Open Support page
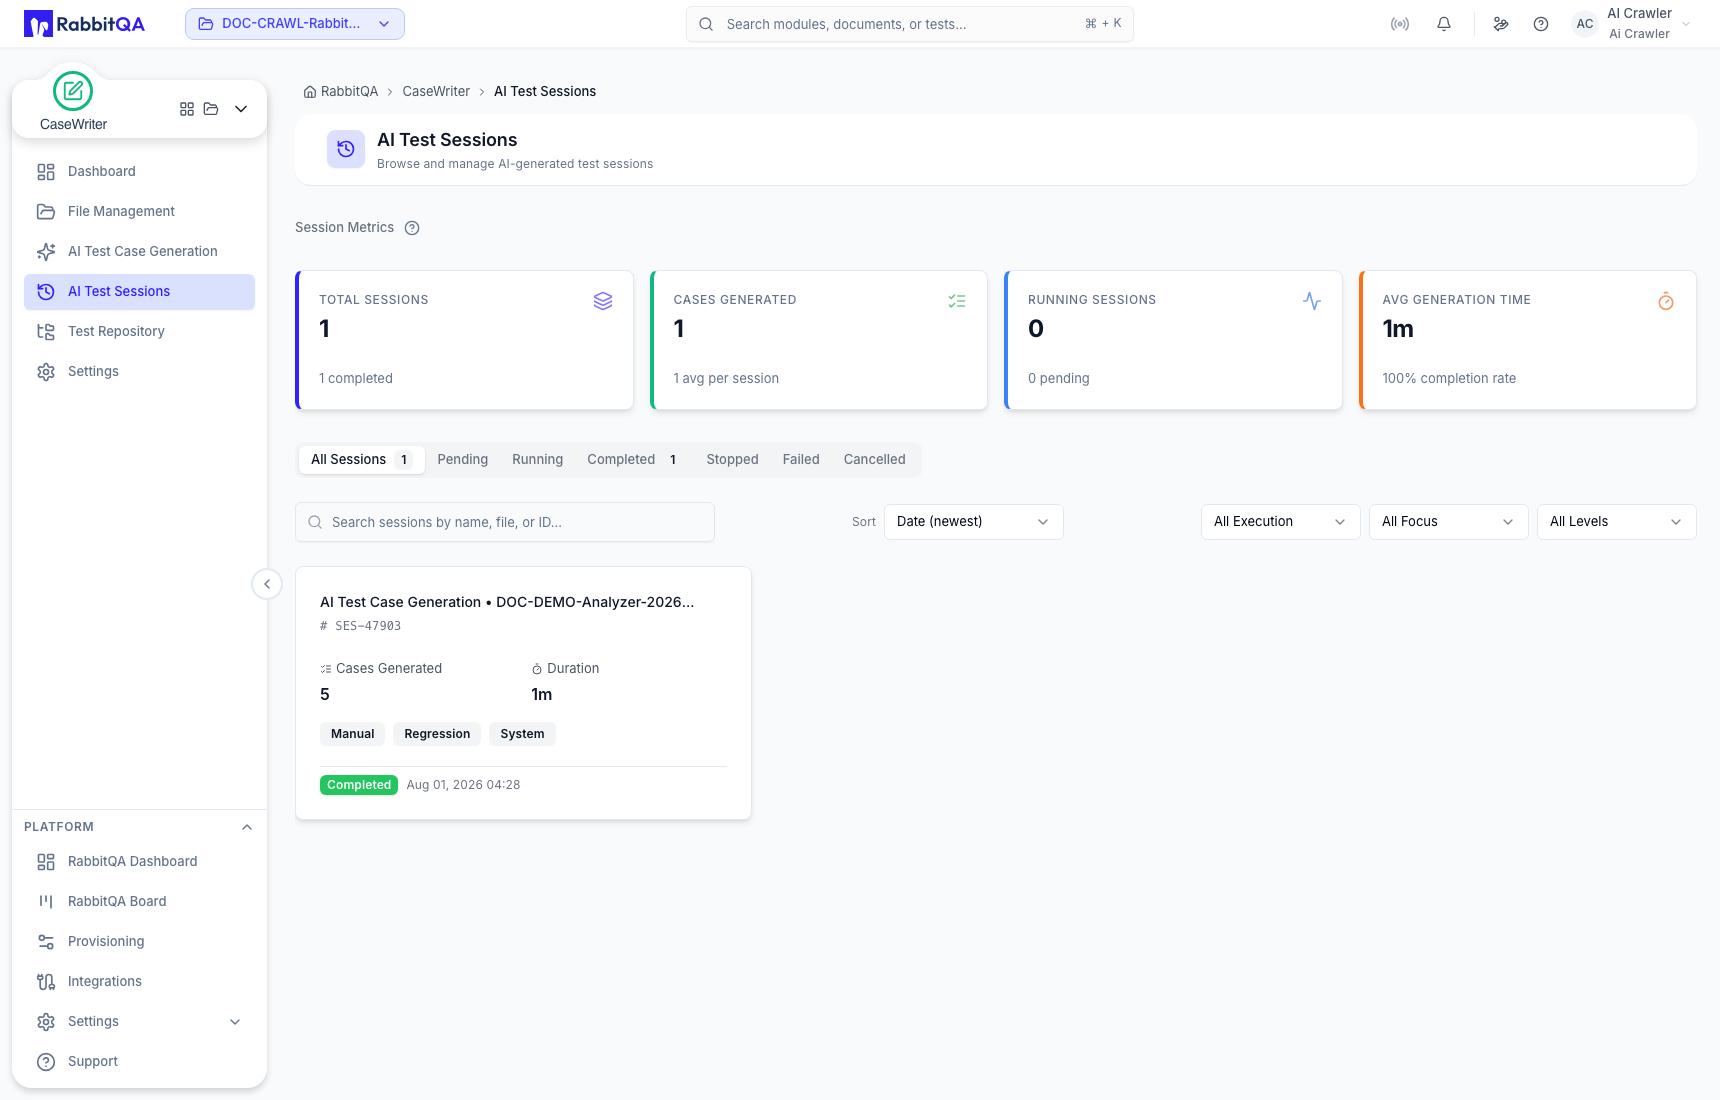1720x1100 pixels. pyautogui.click(x=139, y=1062)
